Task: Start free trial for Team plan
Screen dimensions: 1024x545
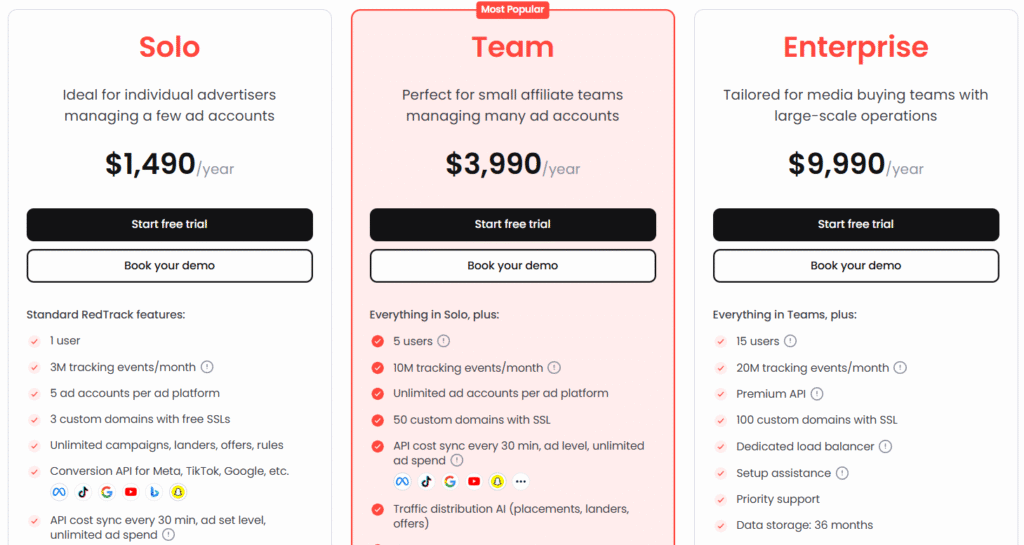Action: click(513, 225)
